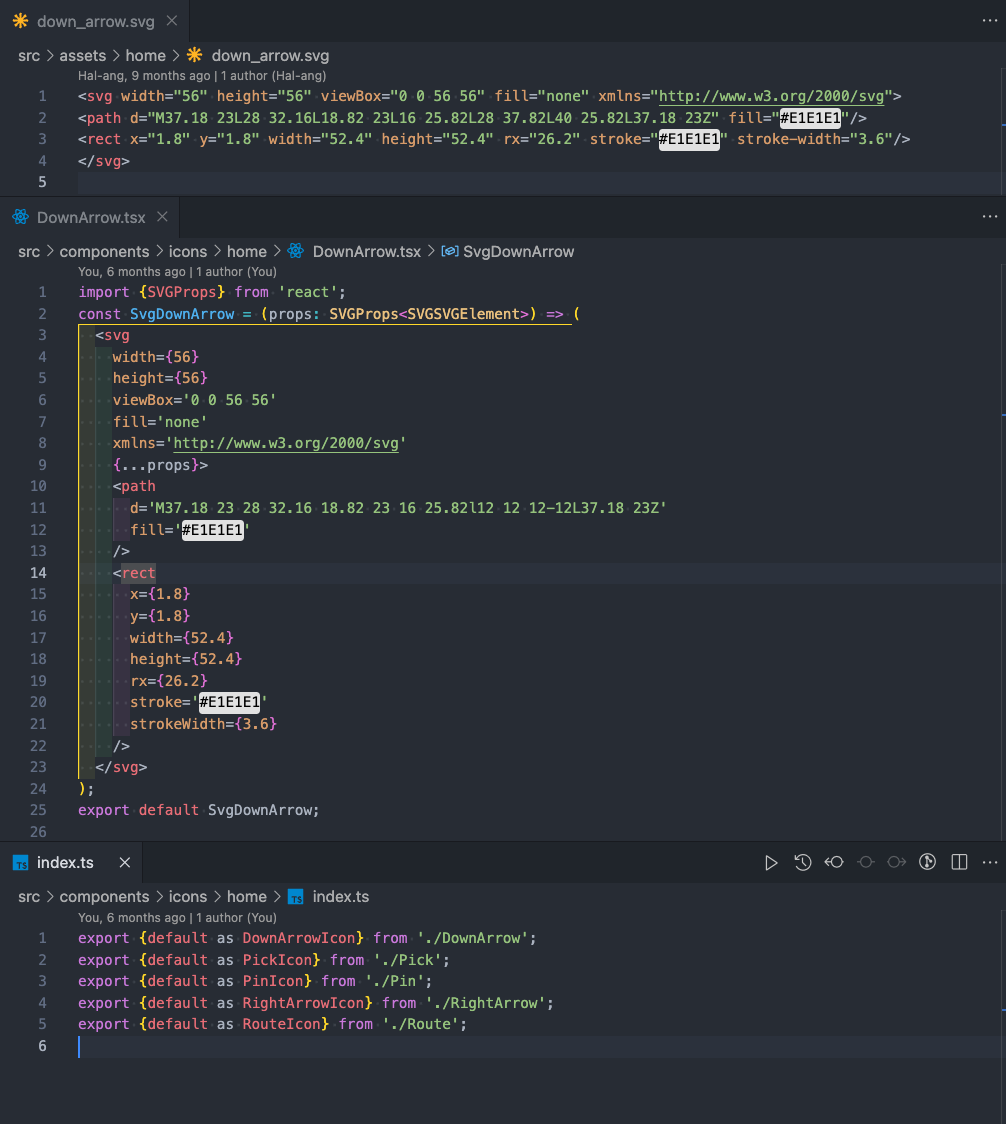1006x1124 pixels.
Task: Open the w3.org link in down_arrow.svg
Action: click(772, 96)
